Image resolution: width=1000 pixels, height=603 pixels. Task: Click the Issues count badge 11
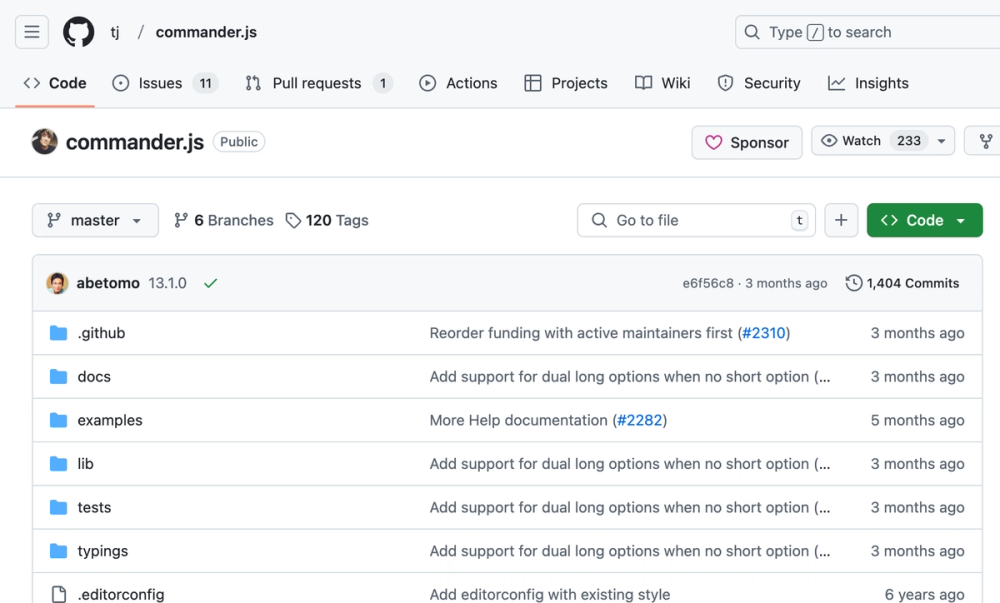(x=205, y=83)
